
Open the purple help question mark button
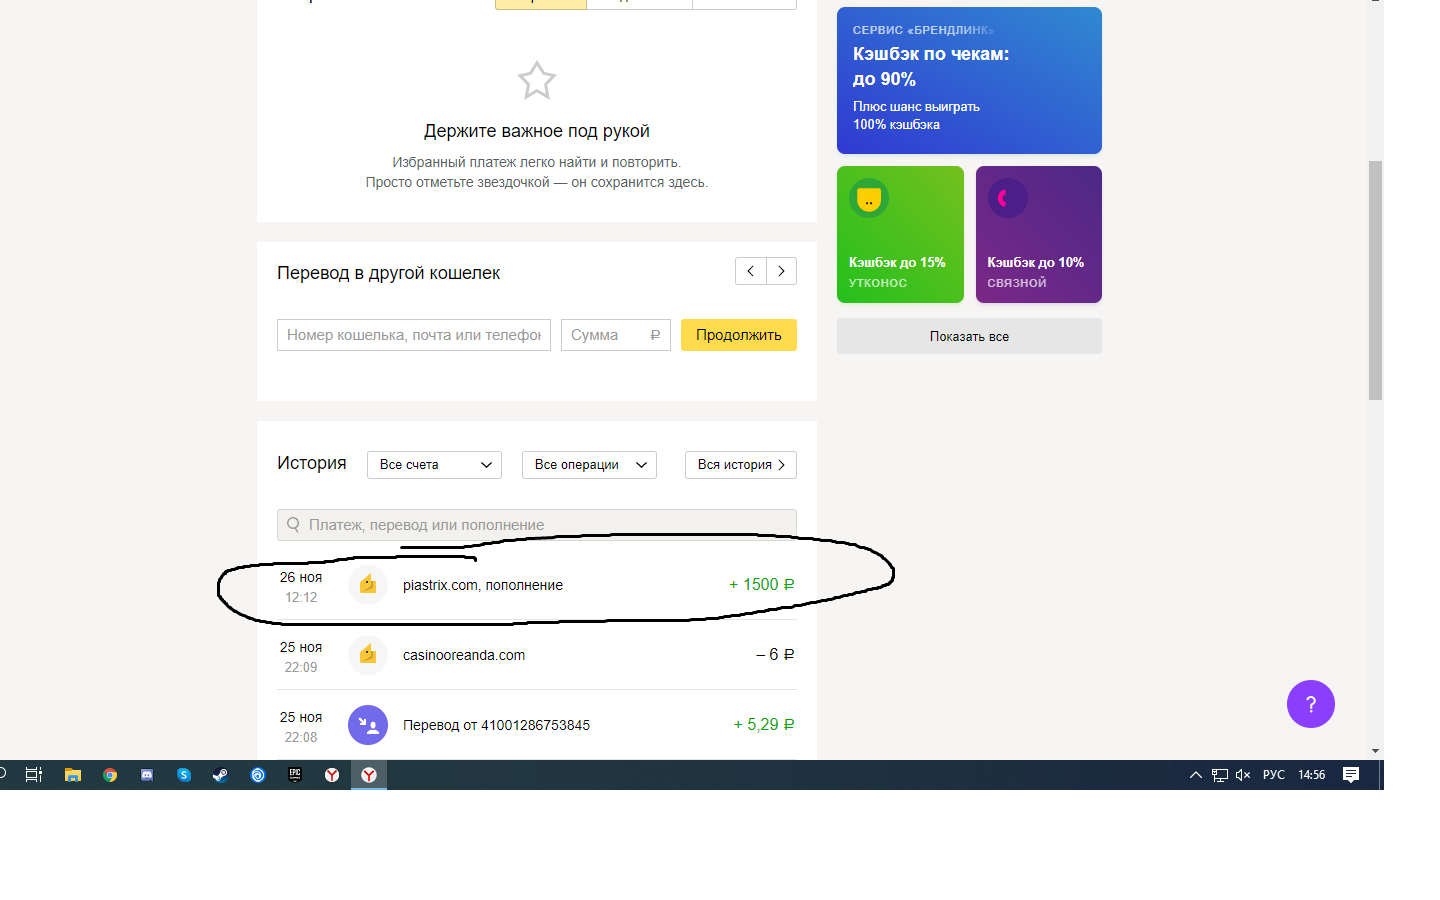(1311, 704)
